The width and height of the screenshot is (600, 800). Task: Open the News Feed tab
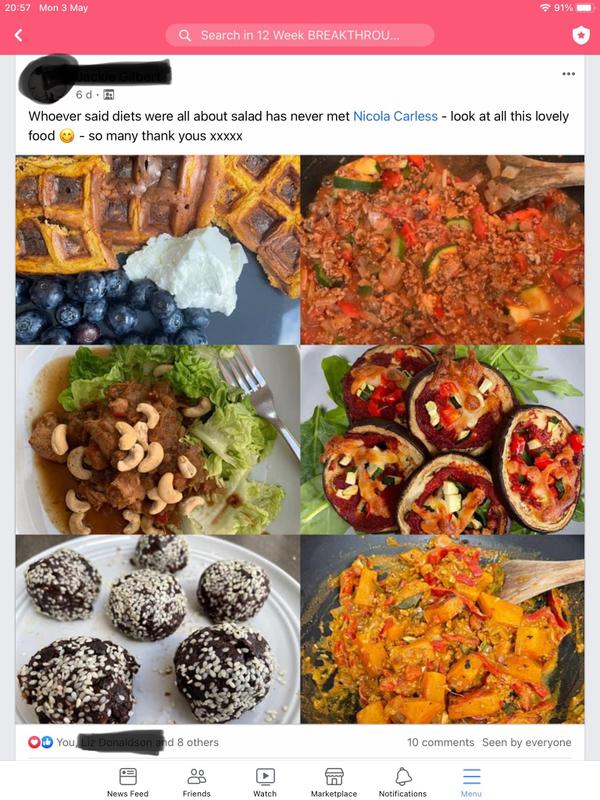click(128, 782)
